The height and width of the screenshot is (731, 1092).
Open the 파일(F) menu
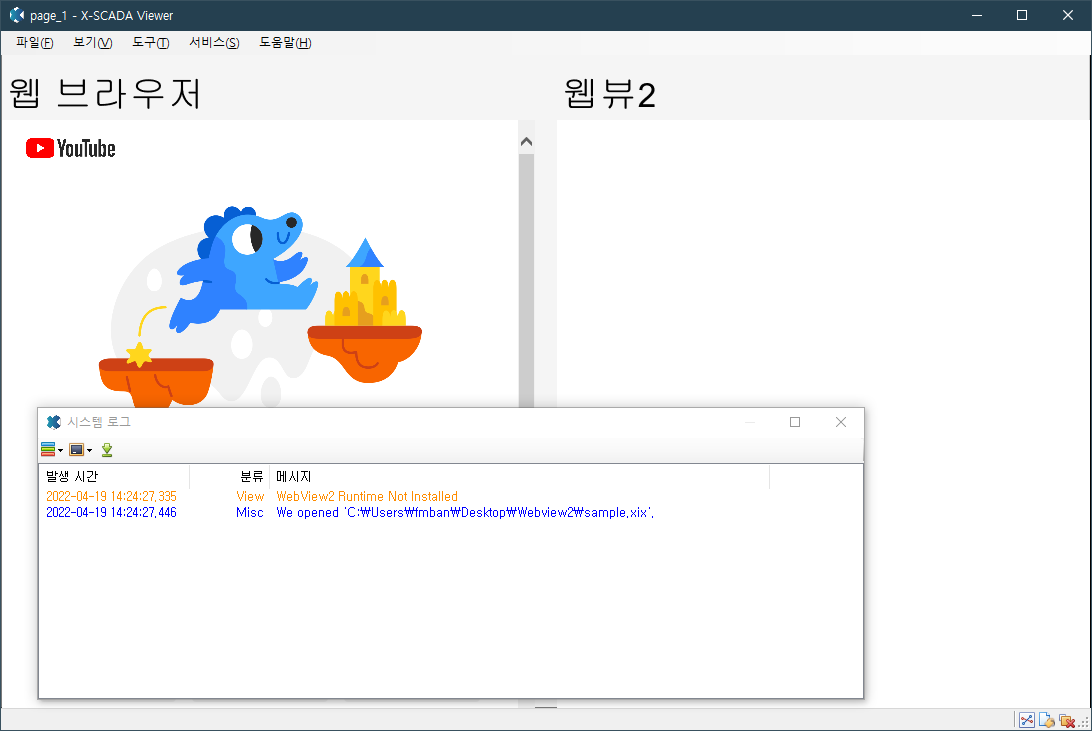34,42
